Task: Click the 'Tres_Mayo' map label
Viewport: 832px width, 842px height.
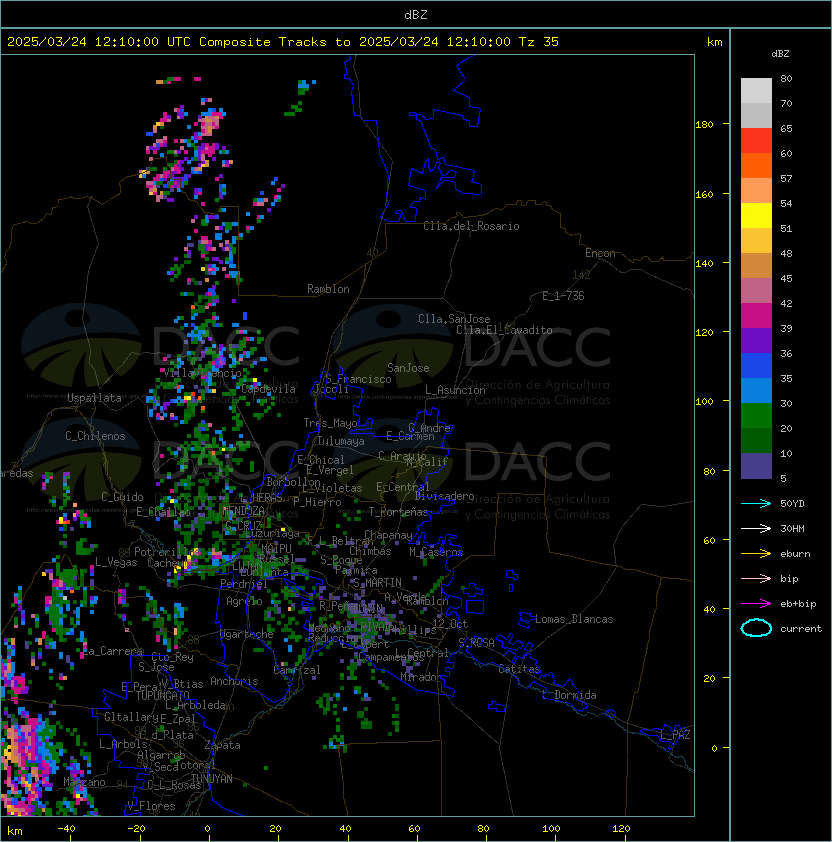Action: 330,423
